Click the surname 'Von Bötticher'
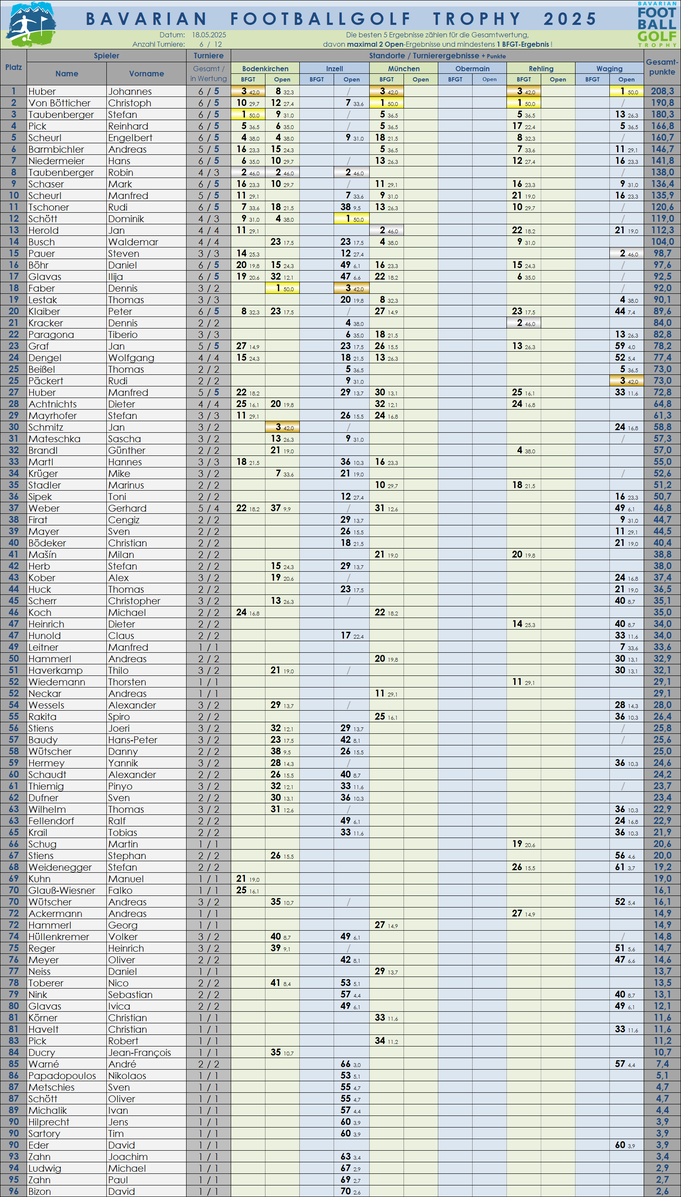The width and height of the screenshot is (681, 1197). click(x=57, y=102)
